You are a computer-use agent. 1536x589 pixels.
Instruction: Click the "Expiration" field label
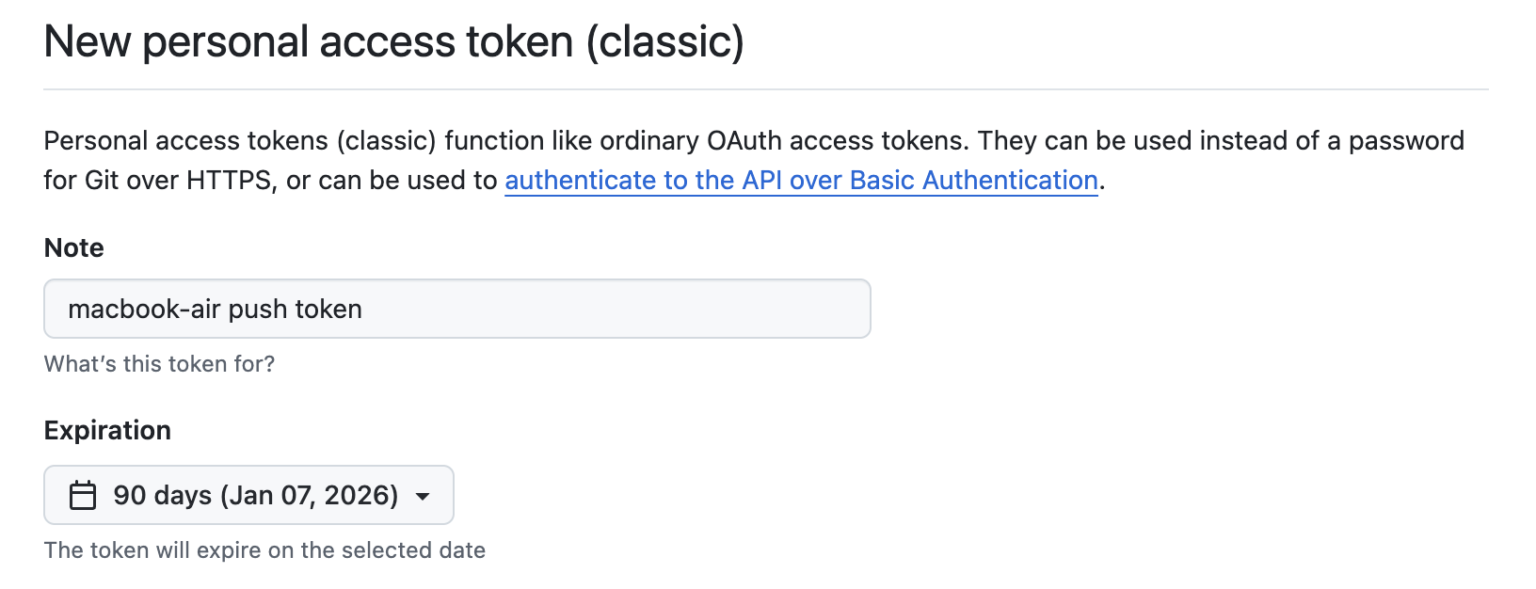pos(107,430)
